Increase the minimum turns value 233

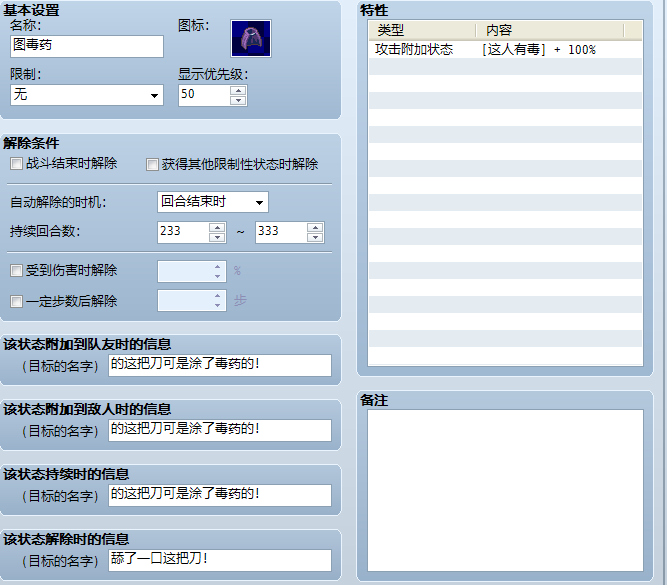point(217,228)
